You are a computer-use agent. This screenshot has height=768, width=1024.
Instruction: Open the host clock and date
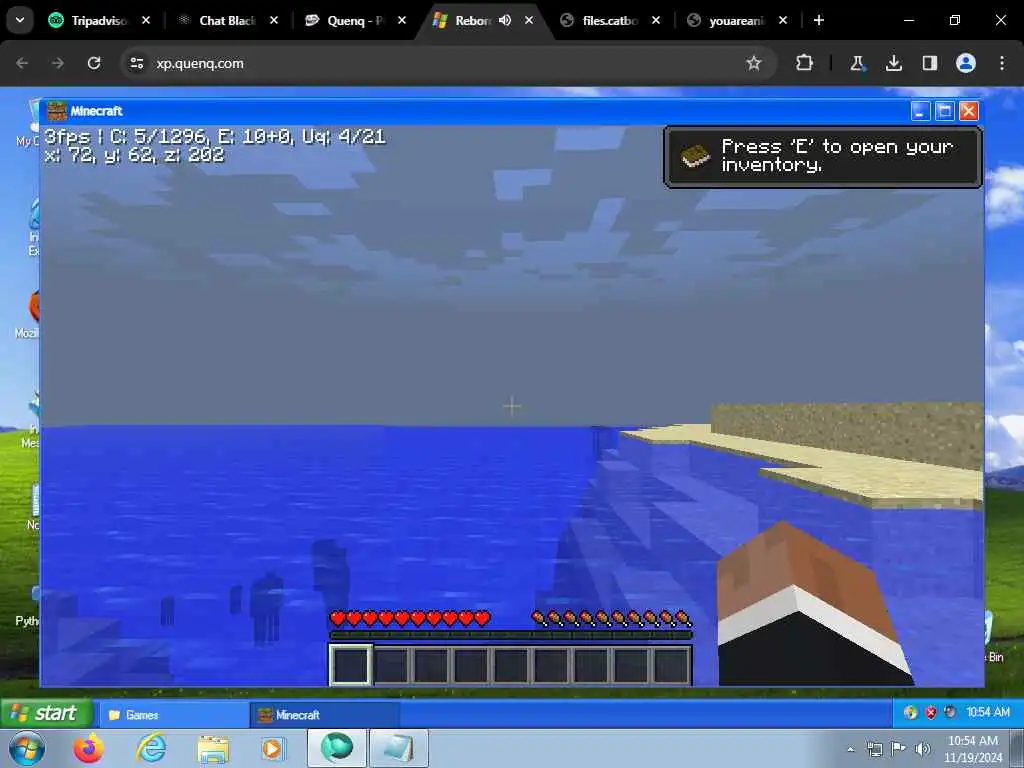point(973,749)
